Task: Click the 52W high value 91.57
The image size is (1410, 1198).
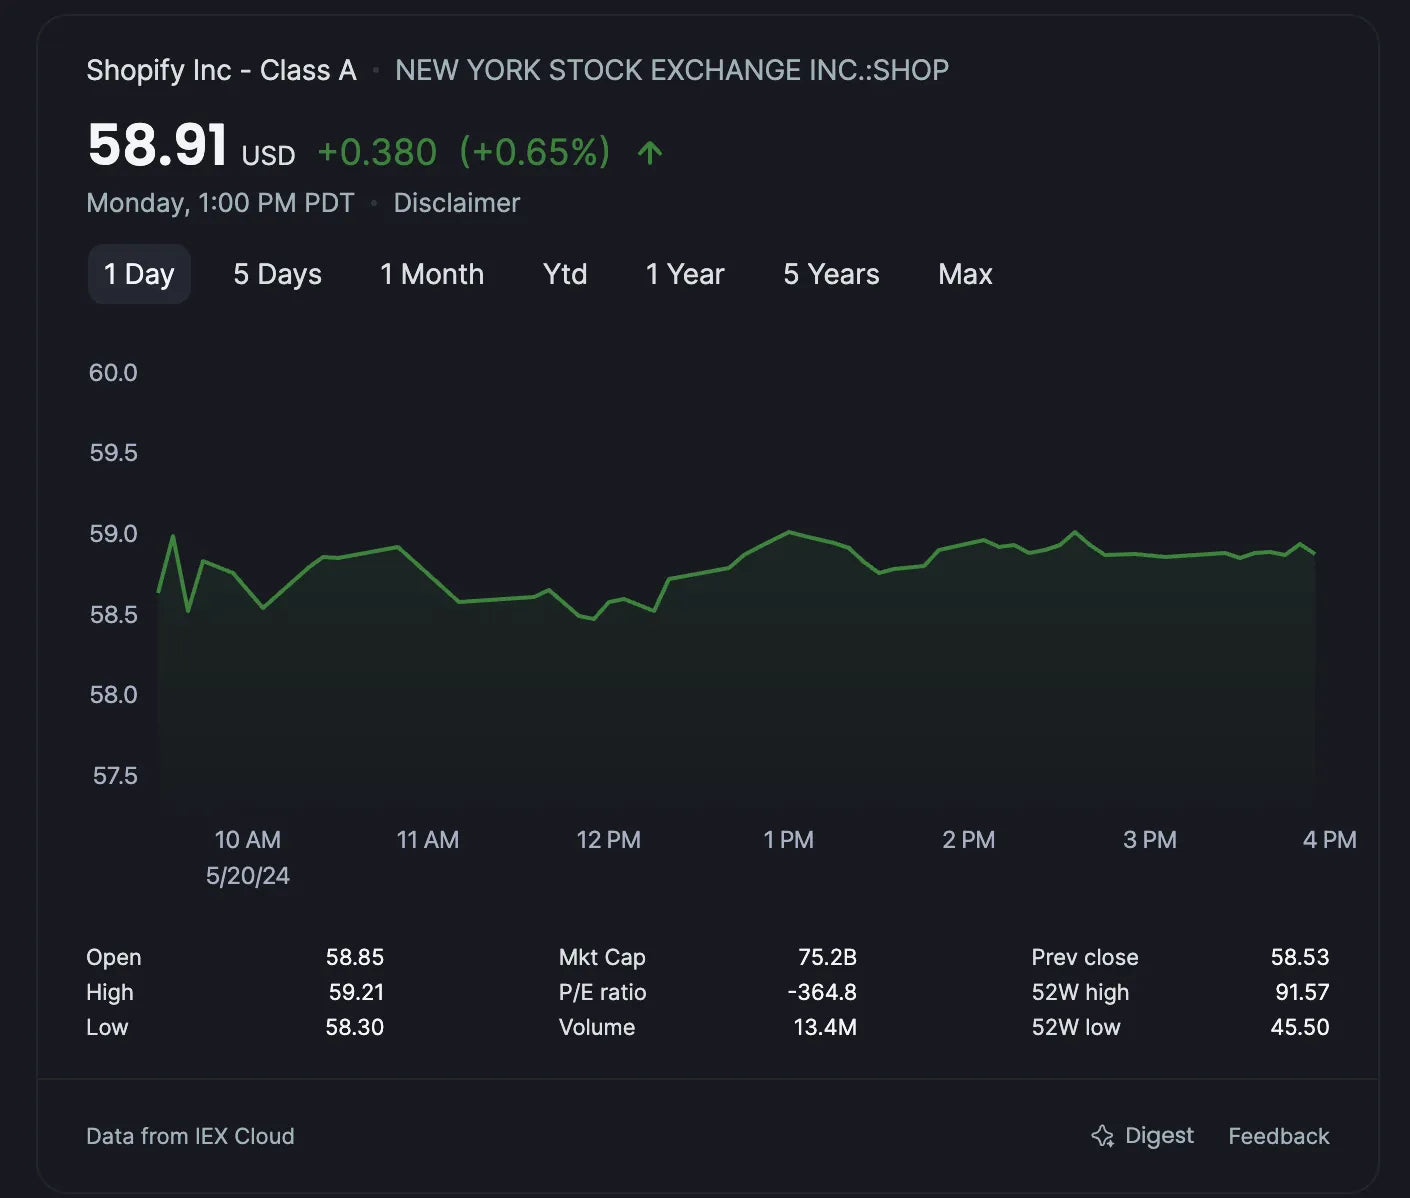Action: [x=1302, y=992]
